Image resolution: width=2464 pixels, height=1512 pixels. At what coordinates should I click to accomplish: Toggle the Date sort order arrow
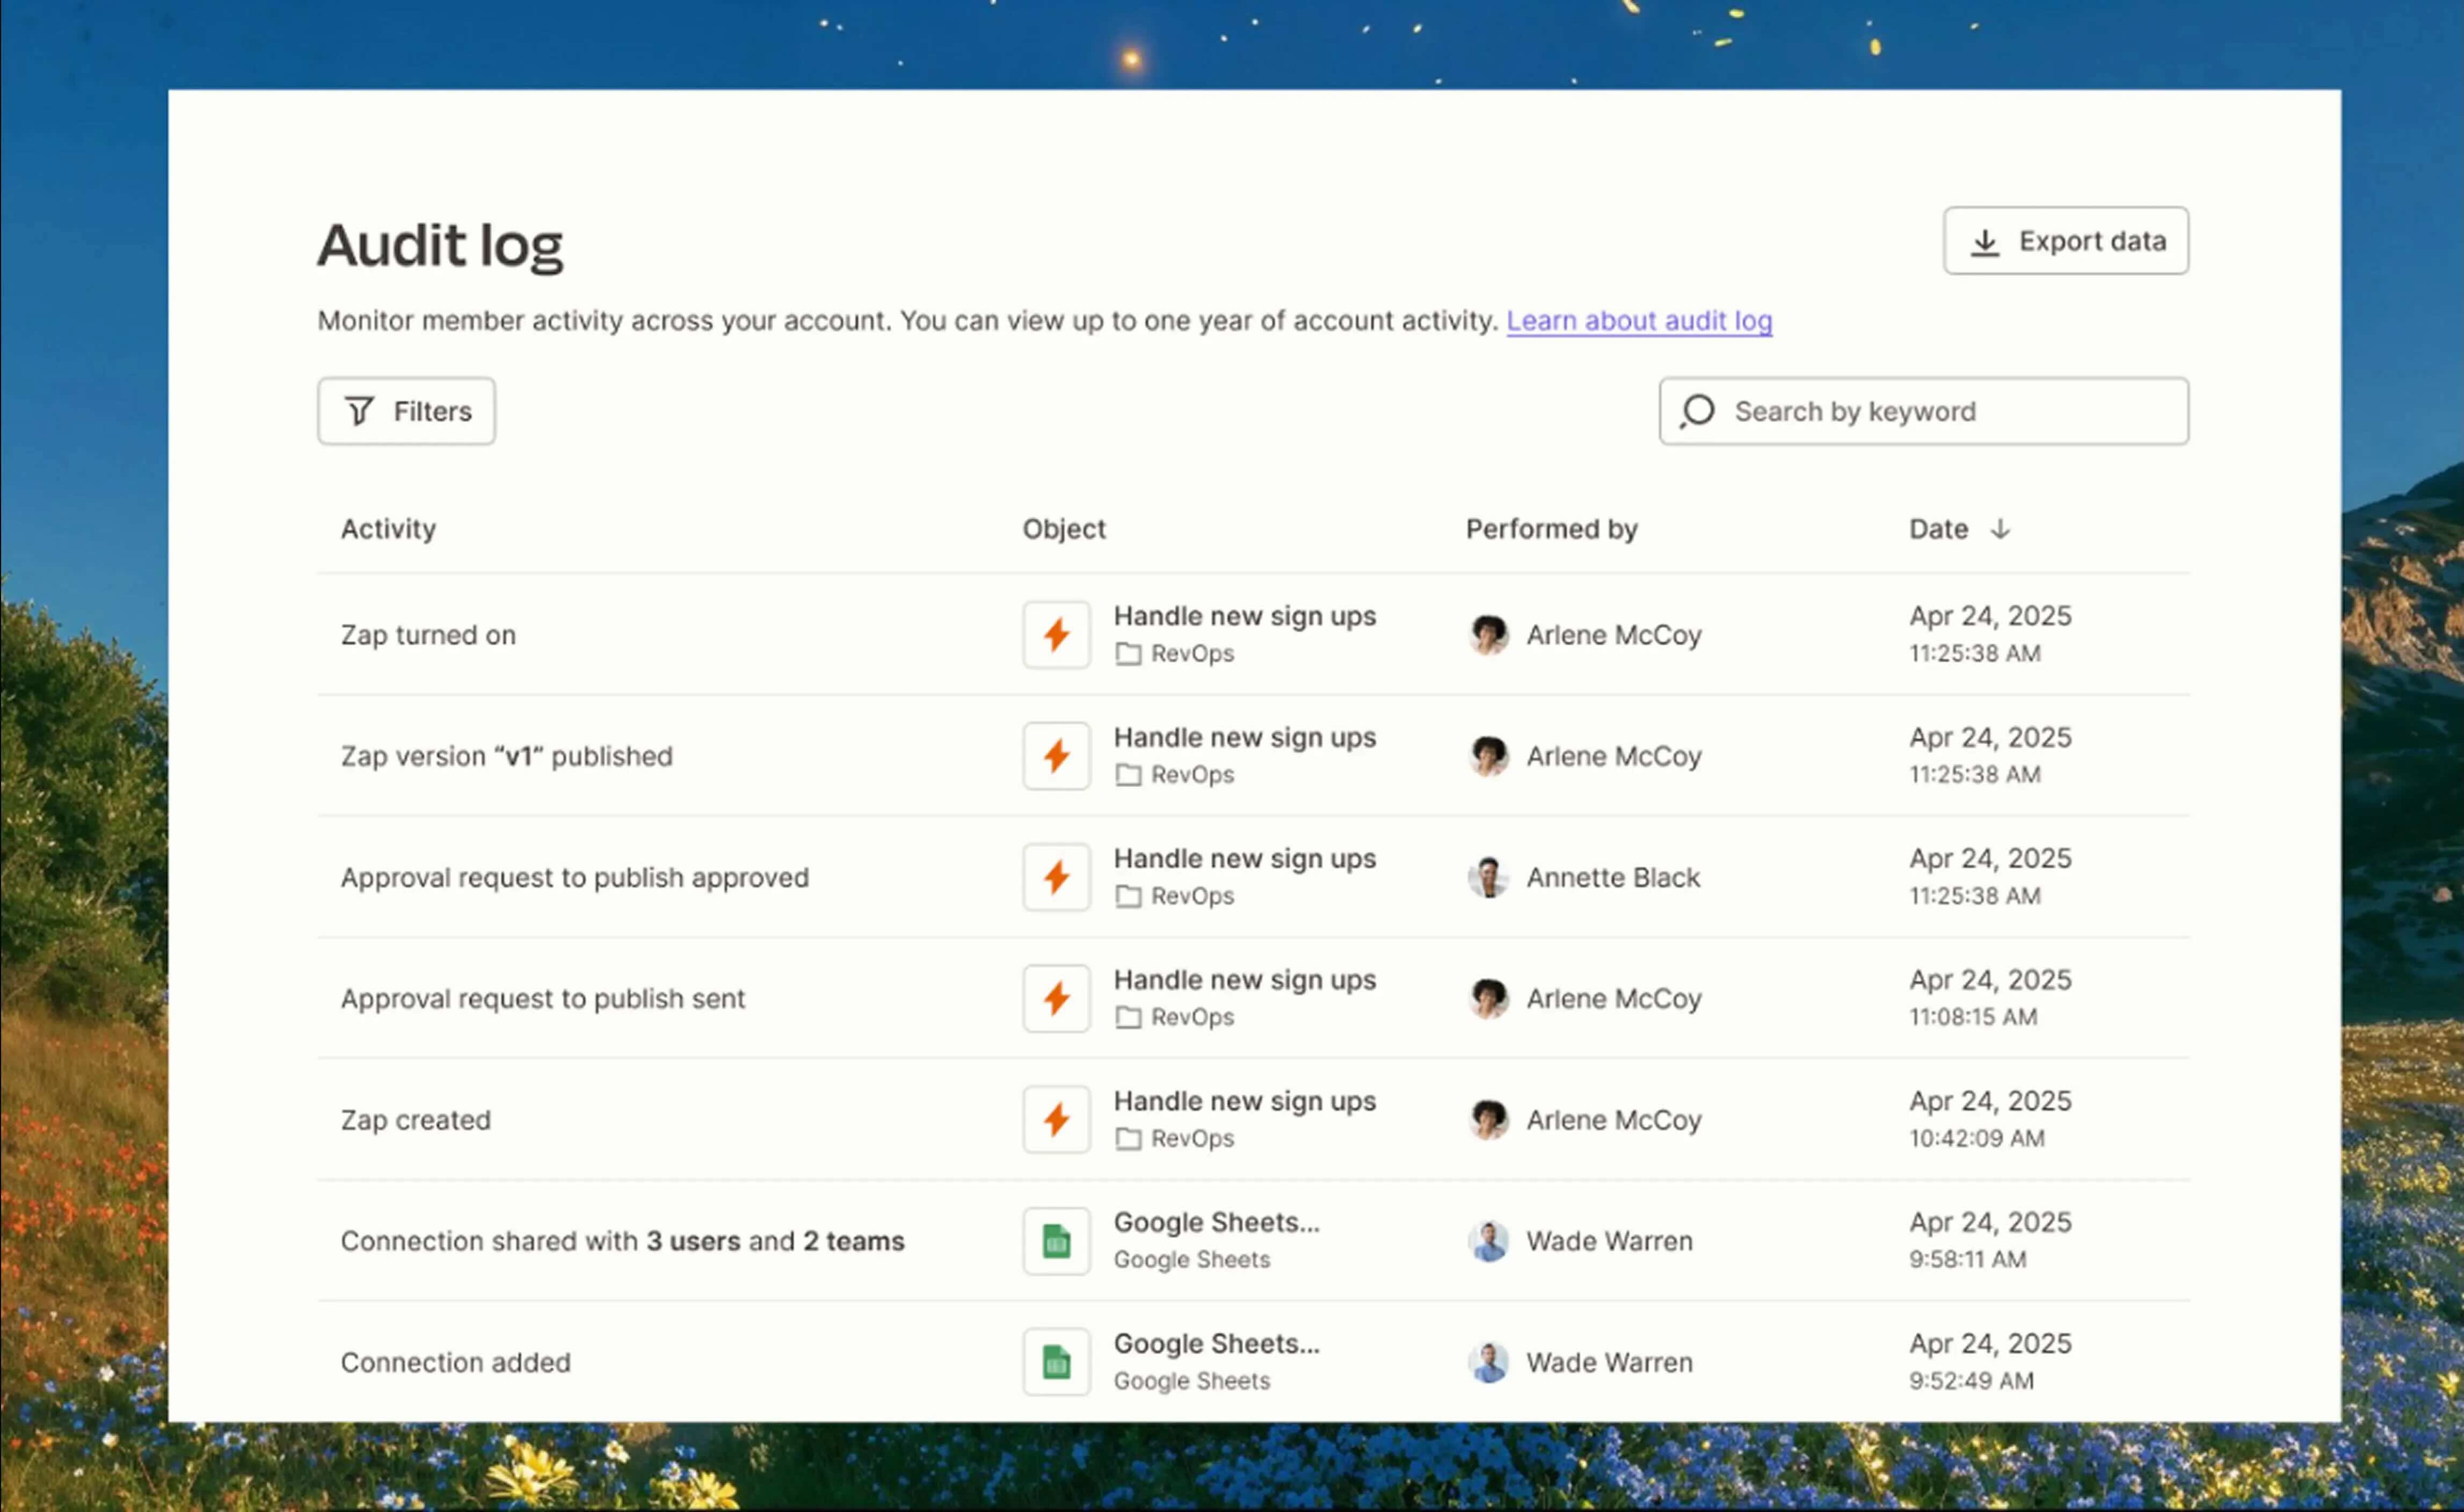click(2001, 529)
